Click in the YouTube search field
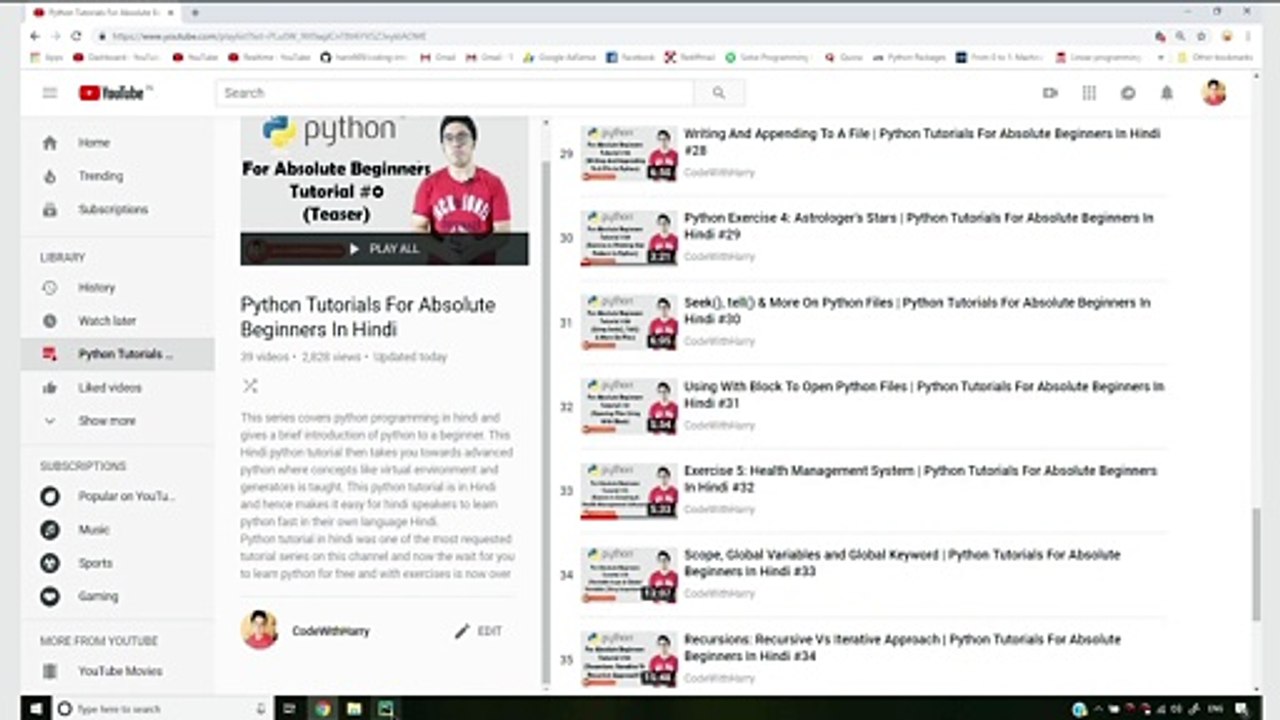The image size is (1280, 720). [455, 93]
